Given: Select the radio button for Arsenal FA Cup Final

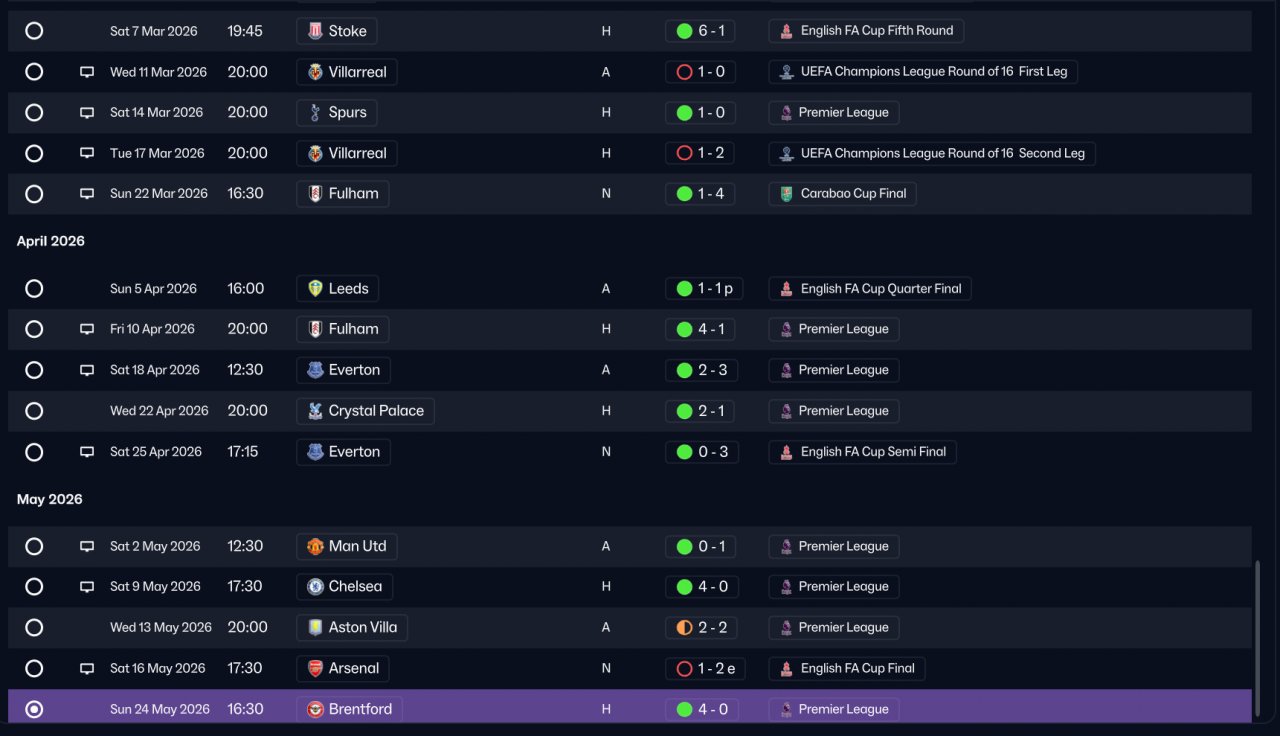Looking at the screenshot, I should point(34,668).
